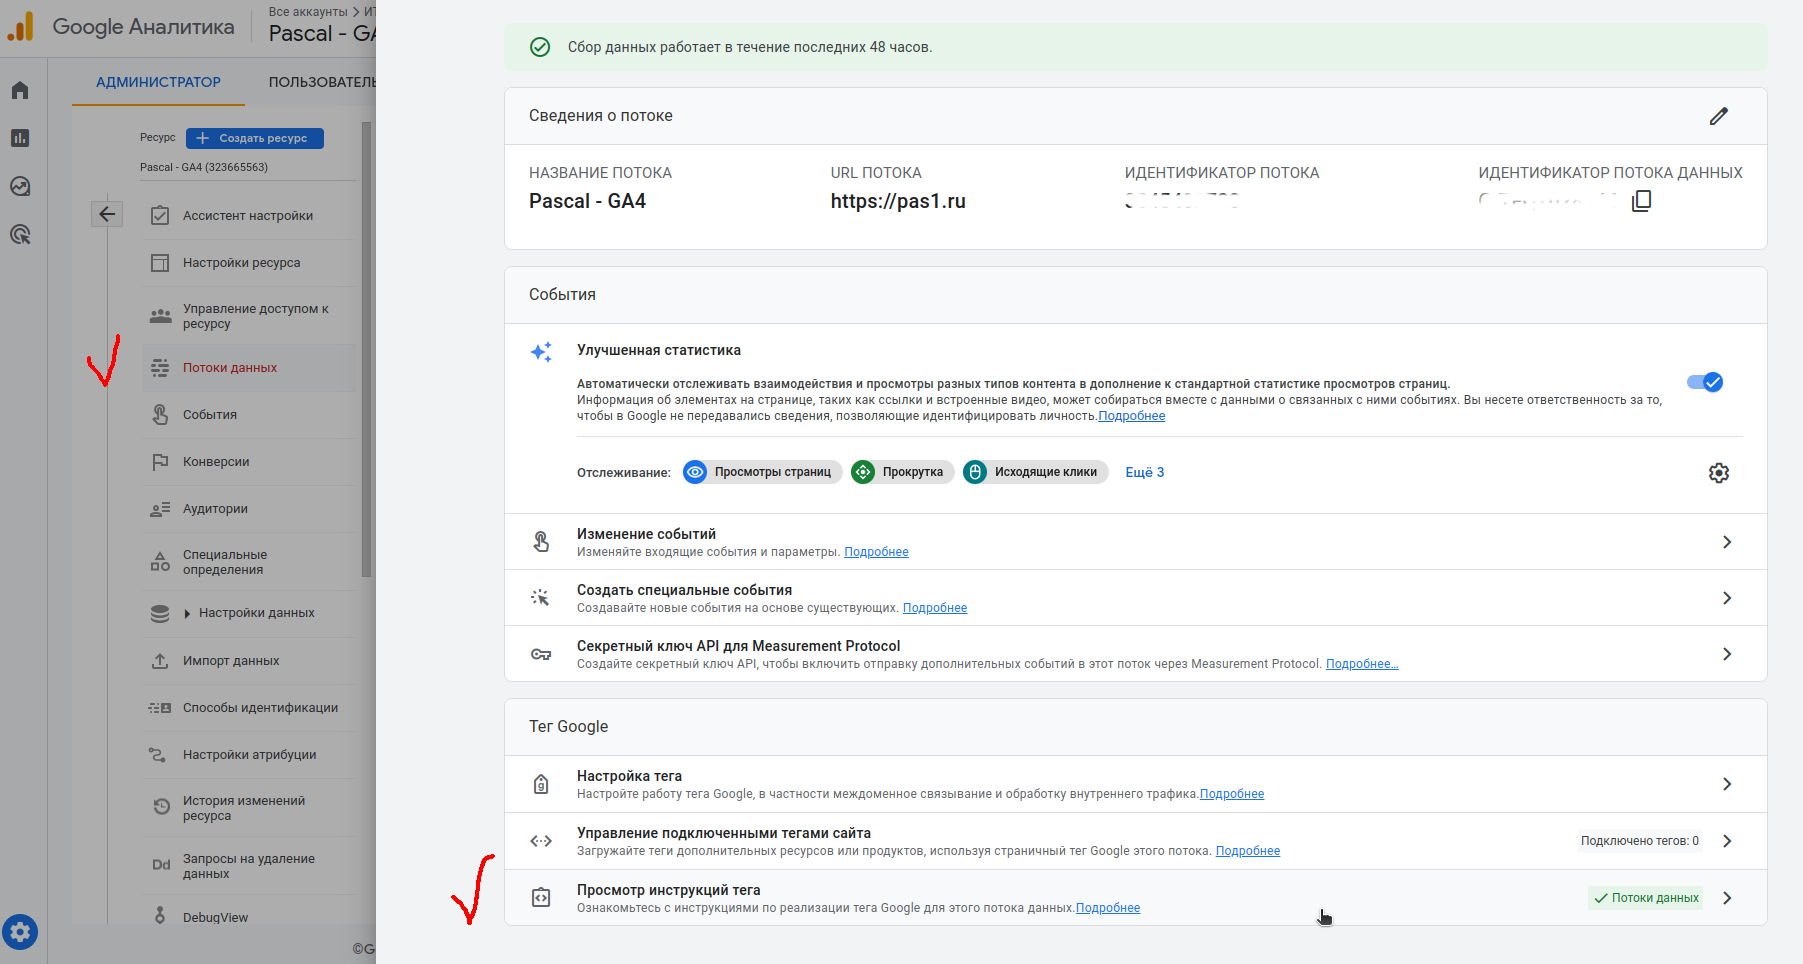Open DebugView in admin menu
Viewport: 1803px width, 964px height.
pos(215,917)
